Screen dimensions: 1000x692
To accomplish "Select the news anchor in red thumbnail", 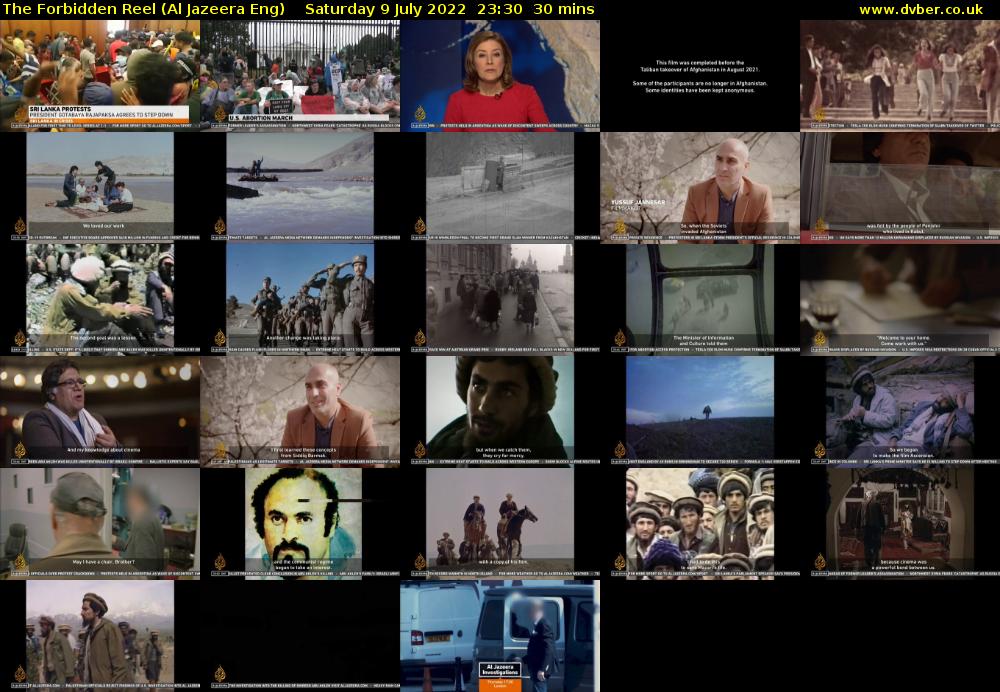I will tap(500, 75).
